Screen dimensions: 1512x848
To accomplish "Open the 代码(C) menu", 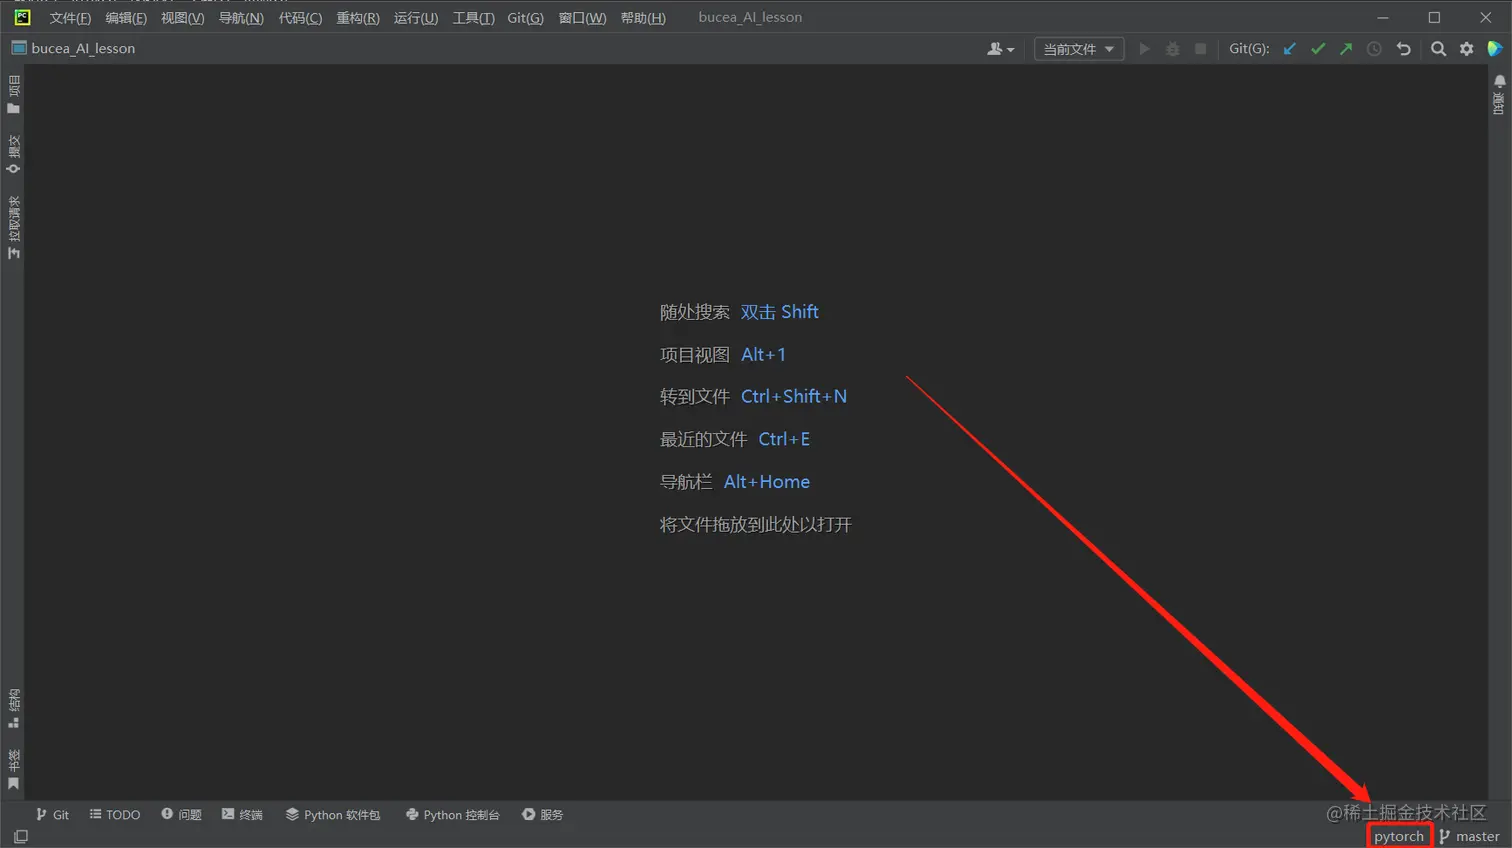I will pyautogui.click(x=300, y=18).
